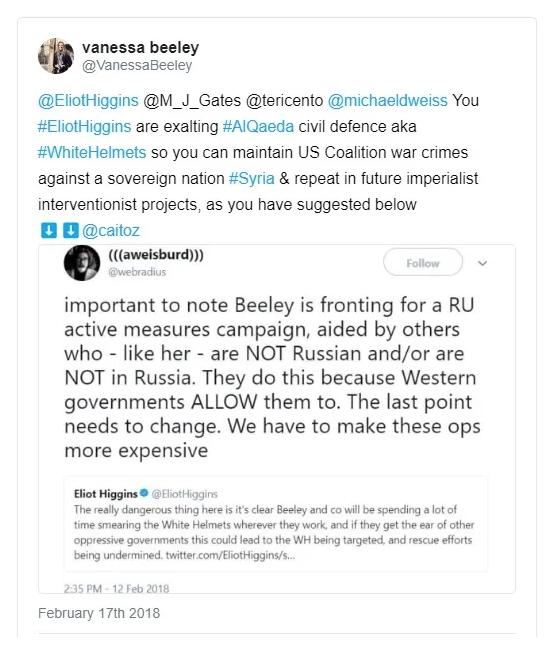Open the @EliotHiggins mention link
557x648 pixels.
click(x=88, y=100)
